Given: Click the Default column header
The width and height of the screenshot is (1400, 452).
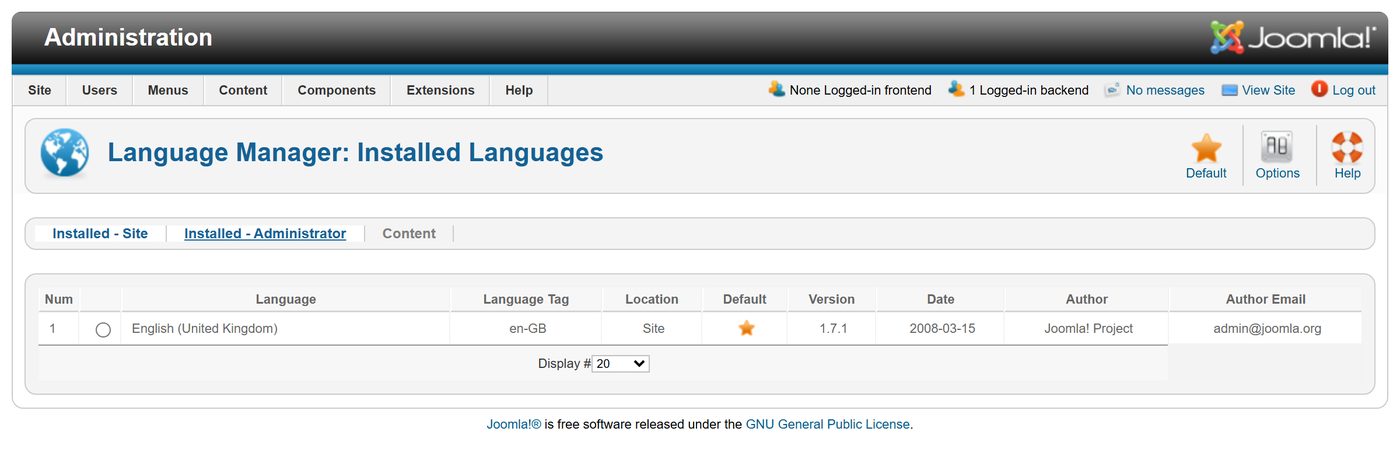Looking at the screenshot, I should [745, 299].
